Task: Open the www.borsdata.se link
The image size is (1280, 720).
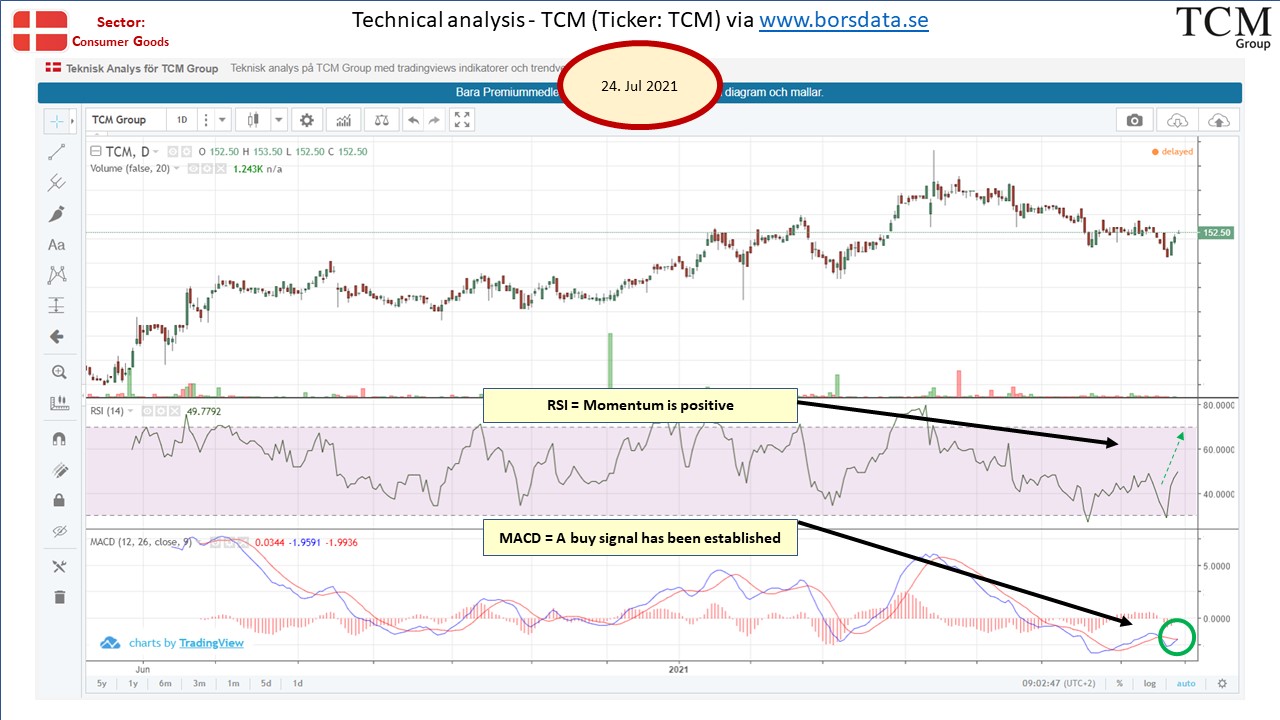Action: coord(844,20)
